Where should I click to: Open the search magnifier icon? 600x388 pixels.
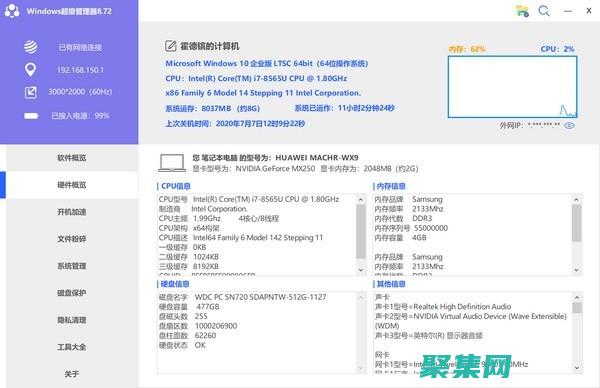[x=544, y=11]
